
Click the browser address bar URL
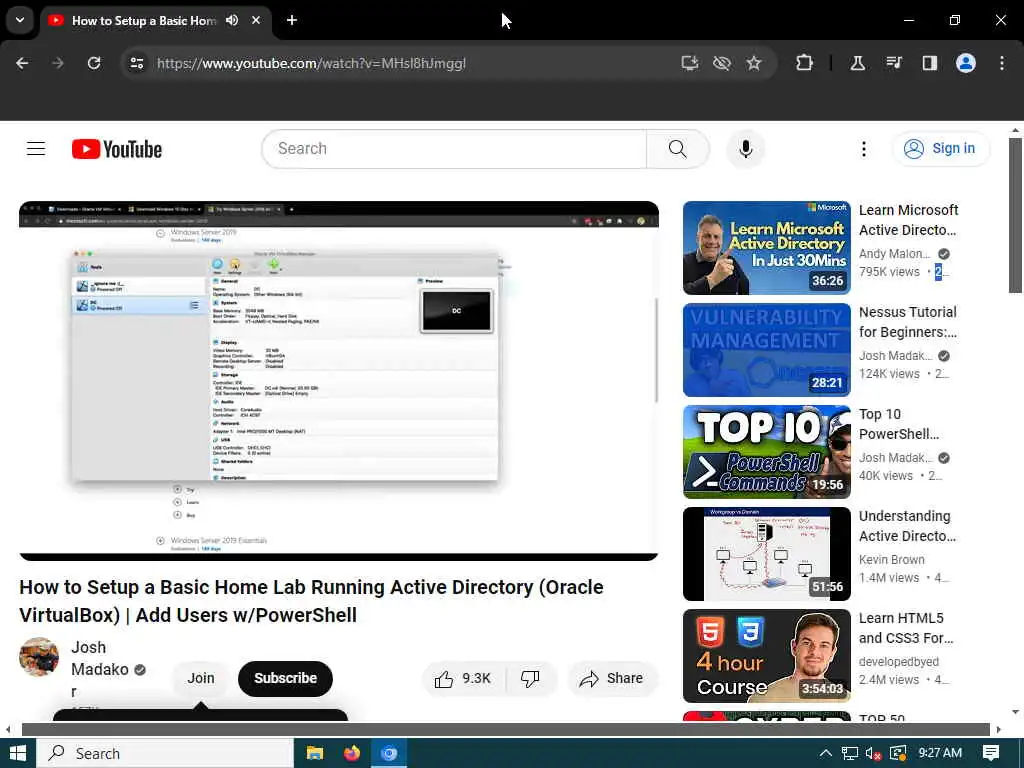311,63
